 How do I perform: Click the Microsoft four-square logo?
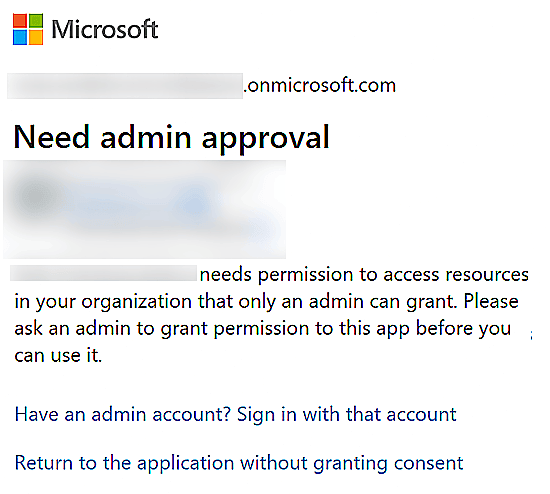28,29
